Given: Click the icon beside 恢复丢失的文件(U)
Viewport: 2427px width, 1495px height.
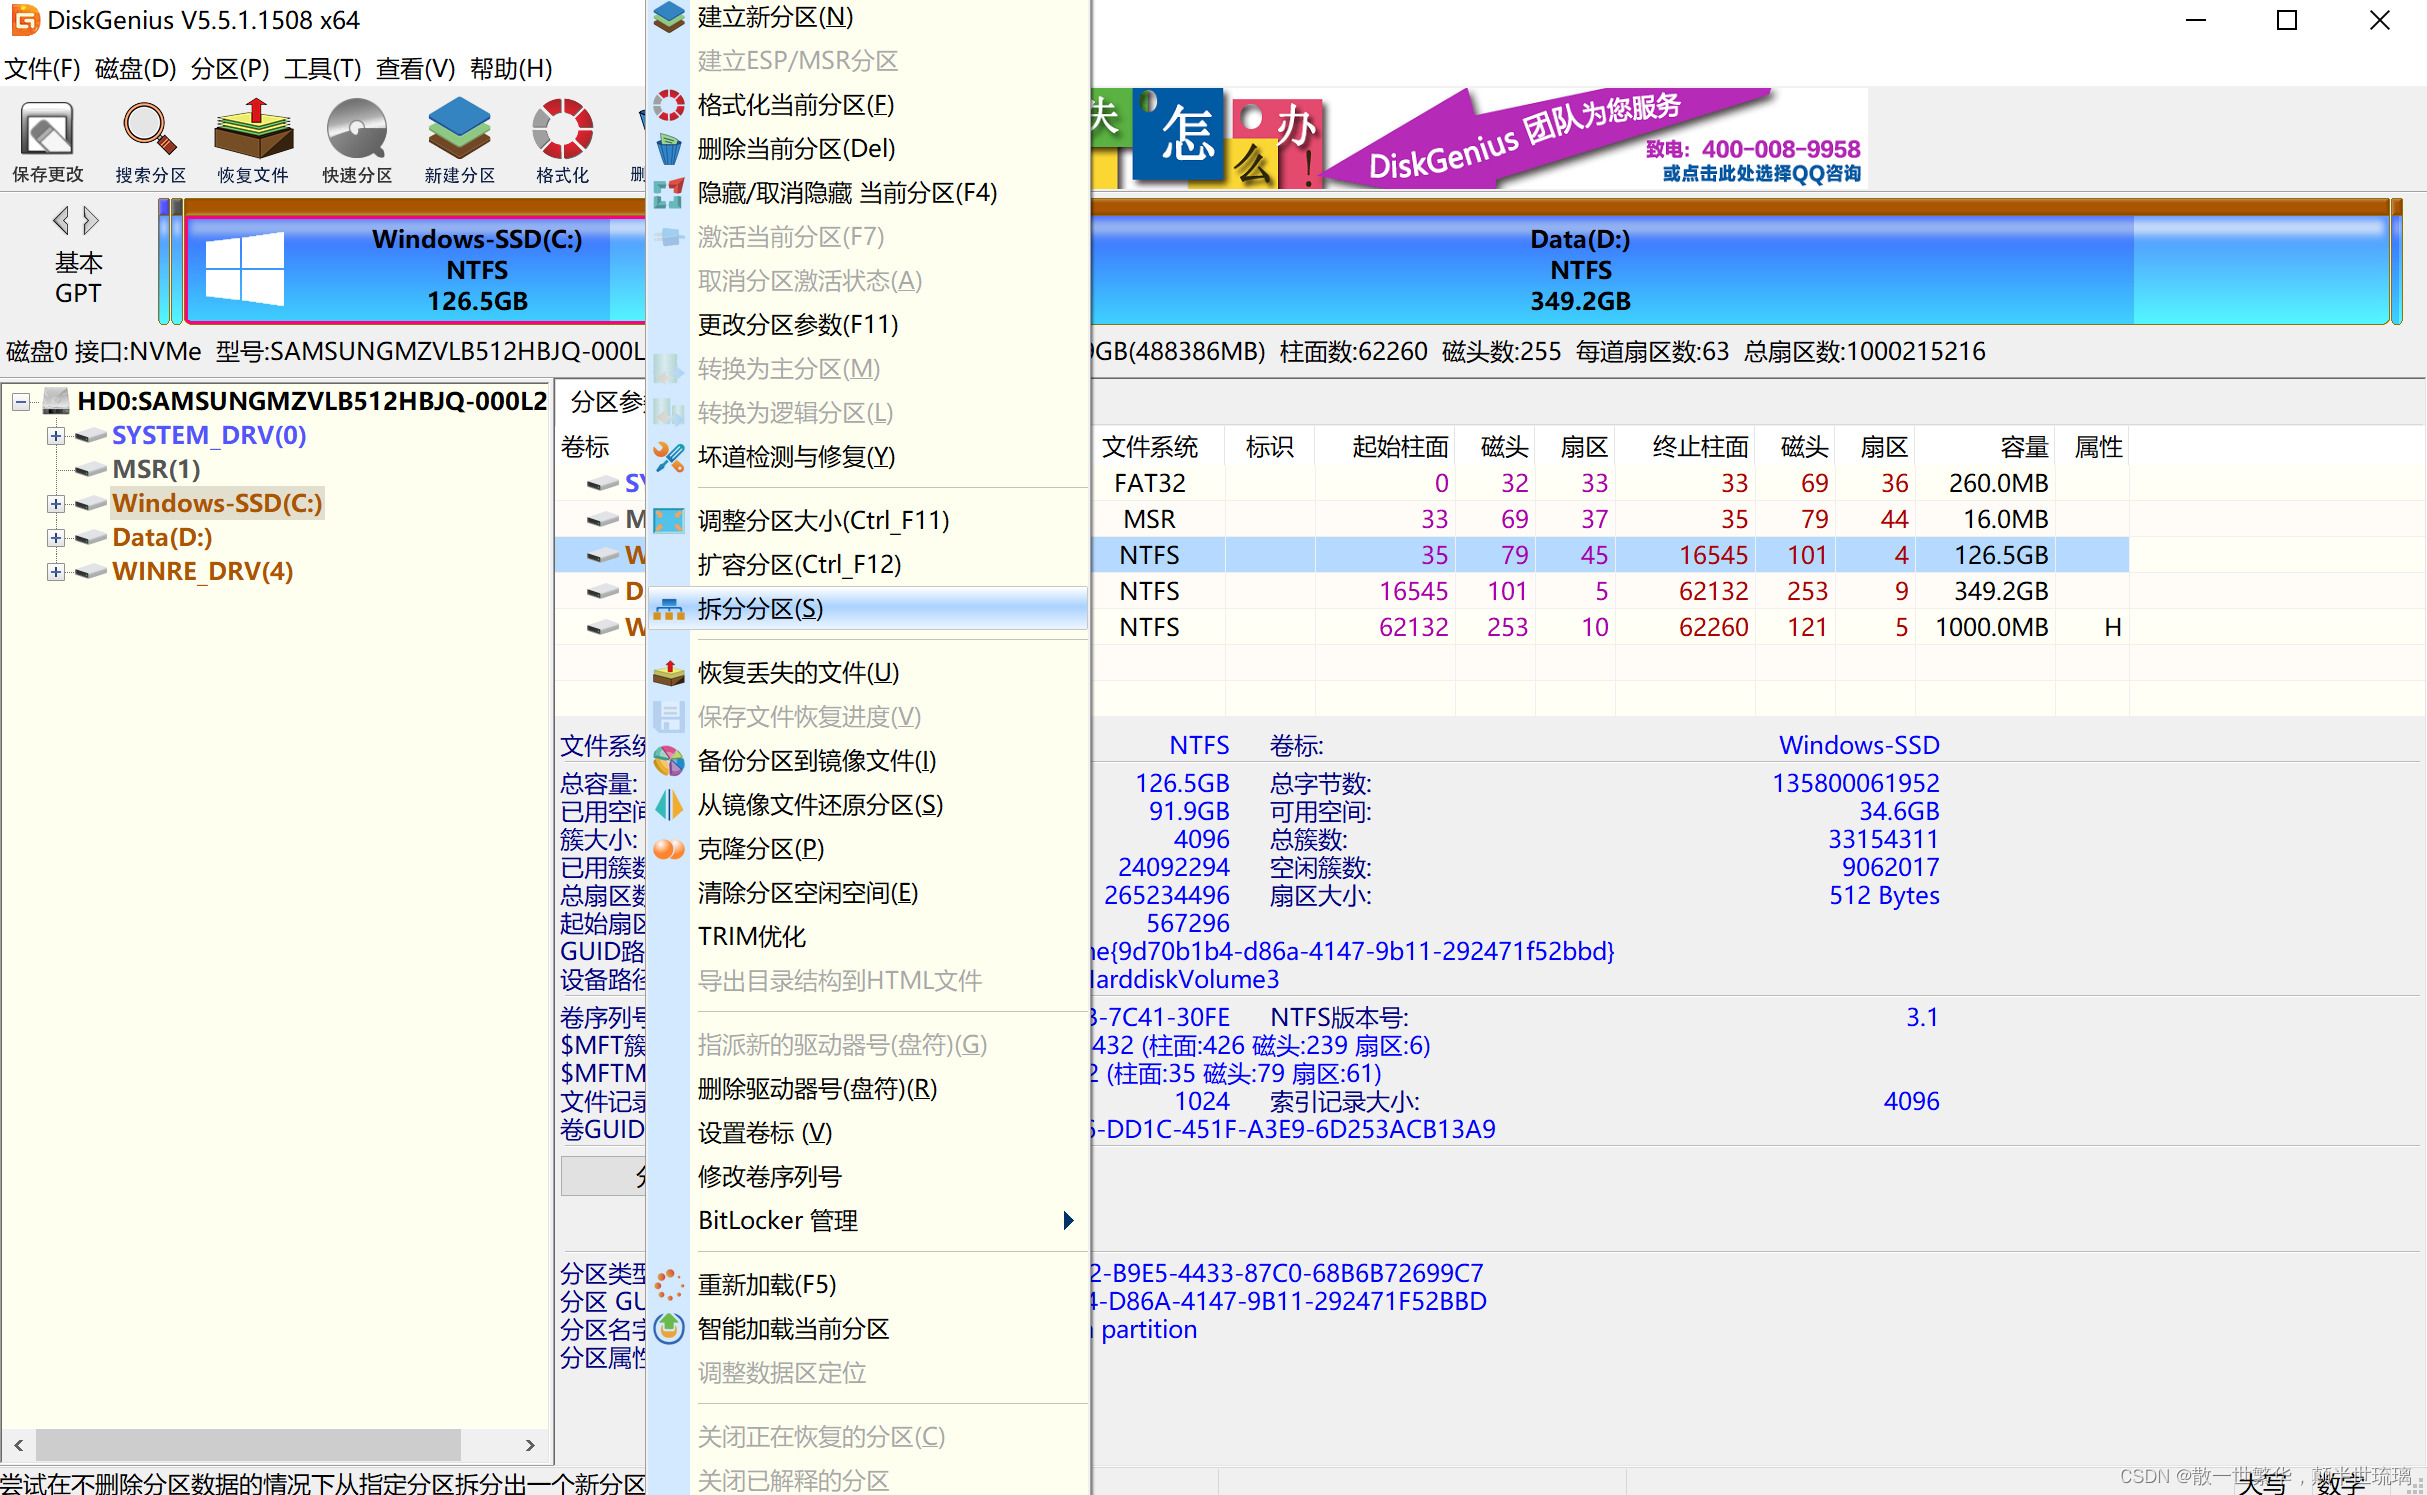Looking at the screenshot, I should (669, 673).
